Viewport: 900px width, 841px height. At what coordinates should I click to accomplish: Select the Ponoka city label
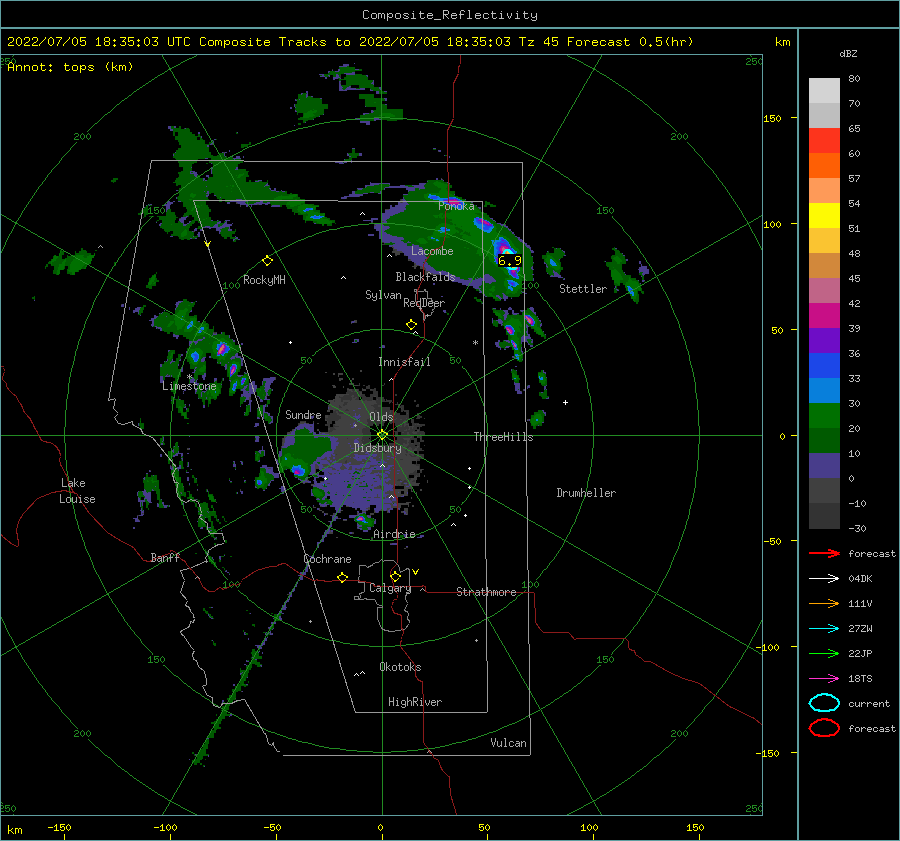(x=456, y=206)
